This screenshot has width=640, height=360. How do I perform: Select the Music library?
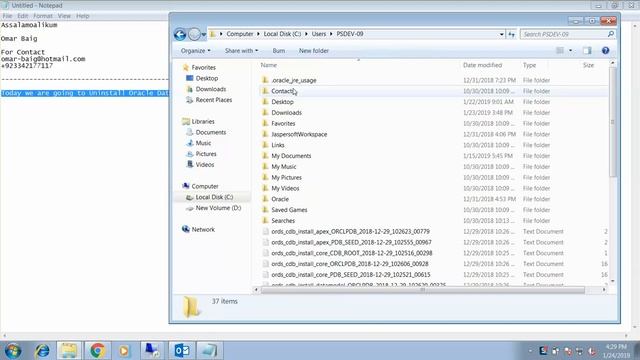coord(203,143)
